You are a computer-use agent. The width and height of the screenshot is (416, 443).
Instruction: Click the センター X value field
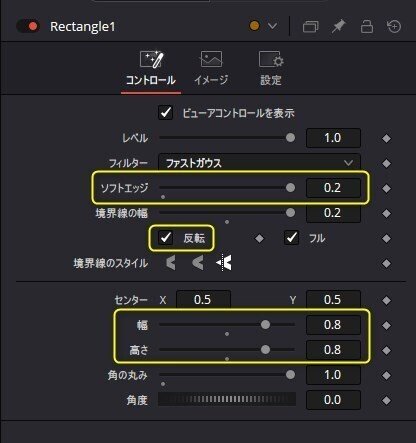203,299
